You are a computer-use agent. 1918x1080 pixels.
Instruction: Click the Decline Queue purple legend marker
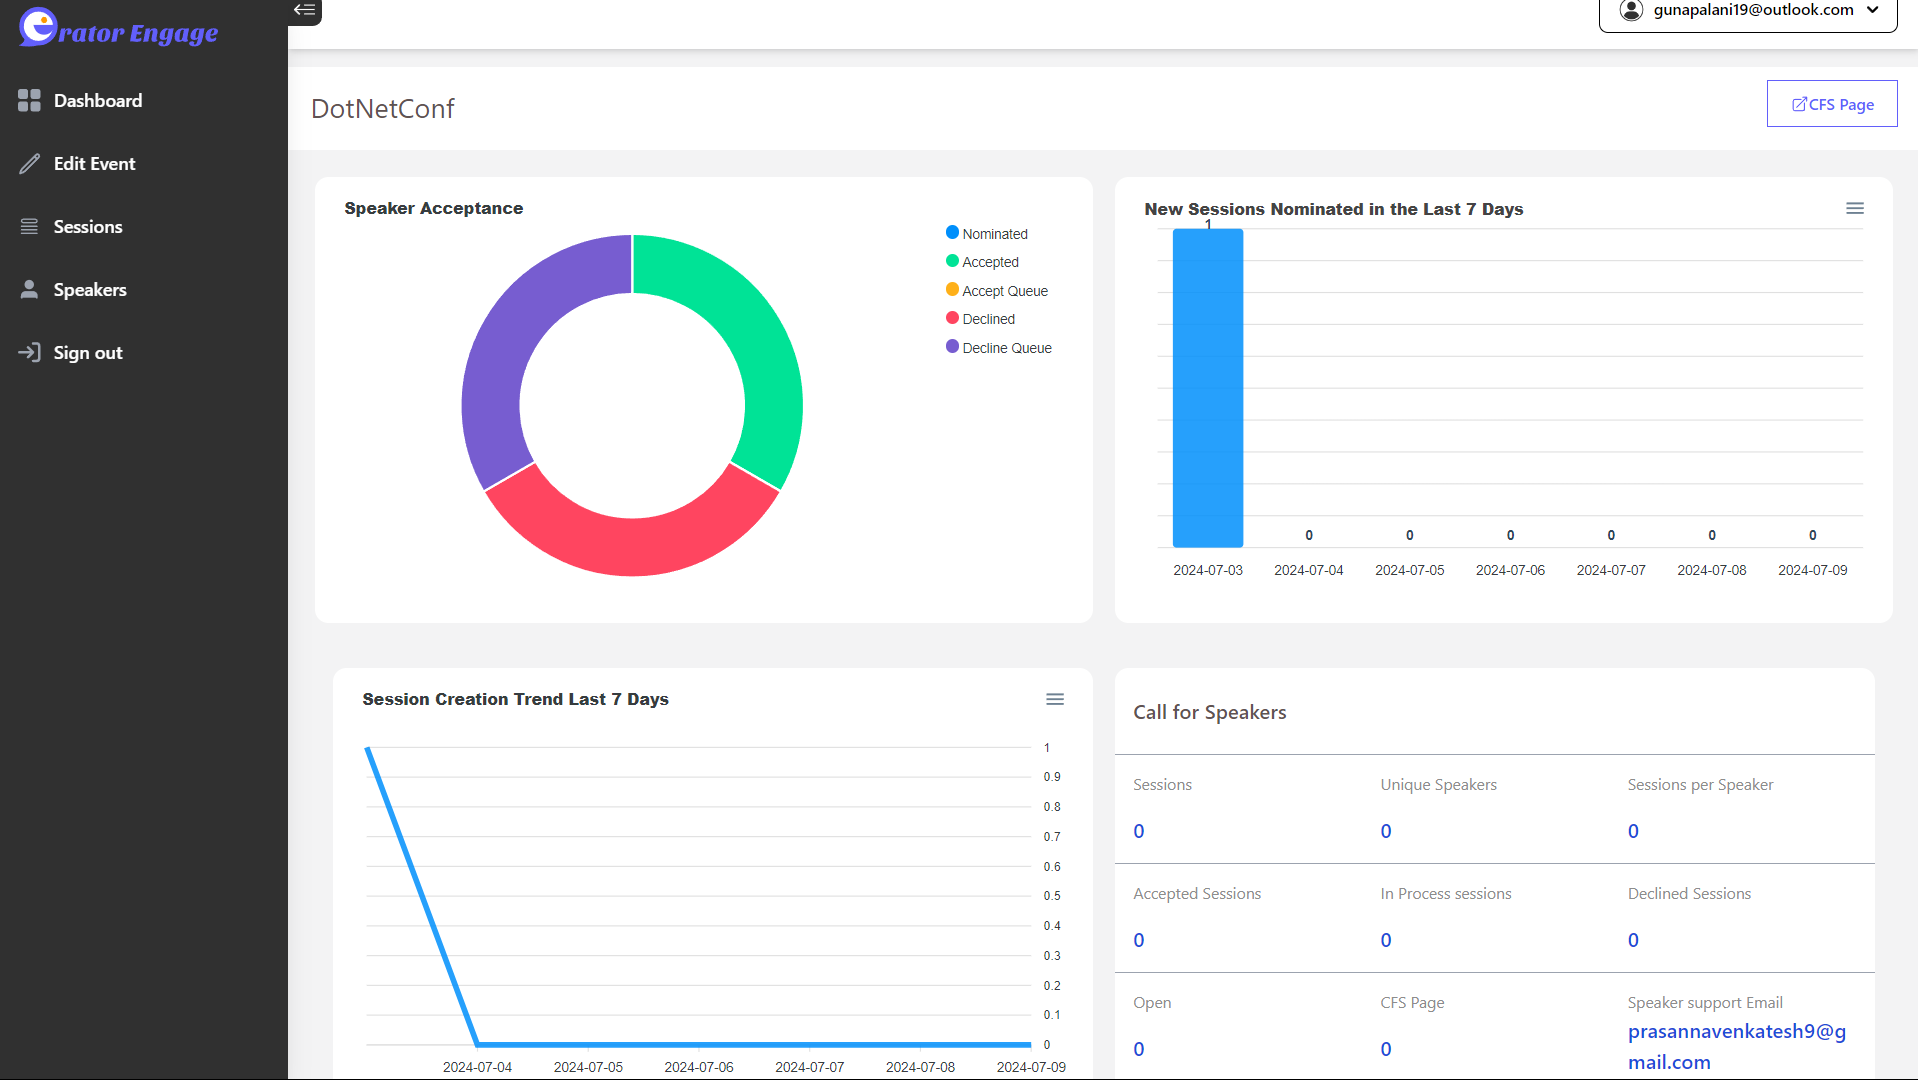coord(952,347)
